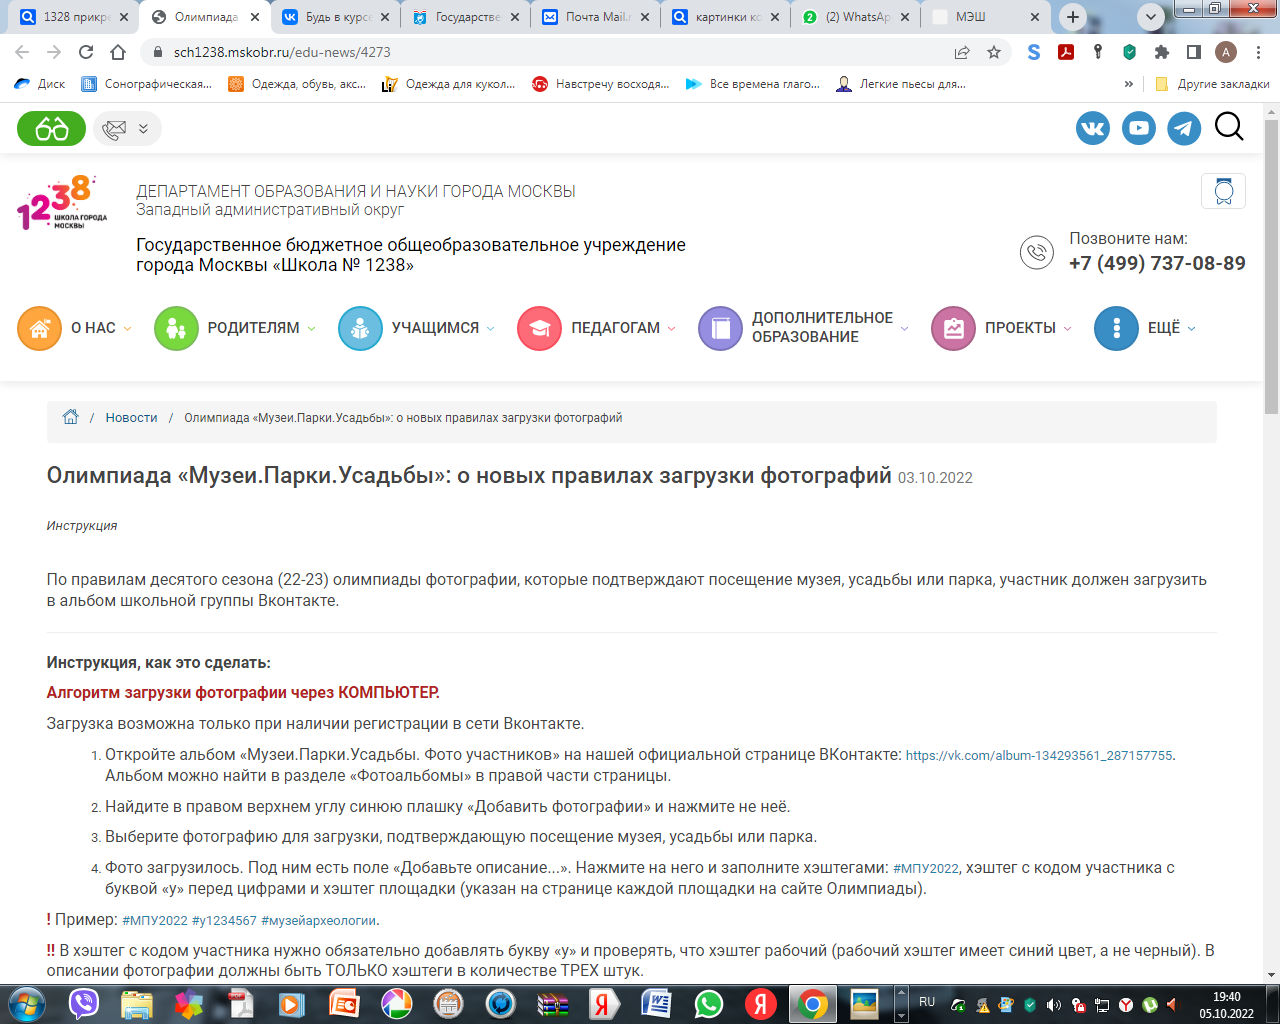Open the «ПЕДАГОГАМ» navigation menu

coord(597,328)
